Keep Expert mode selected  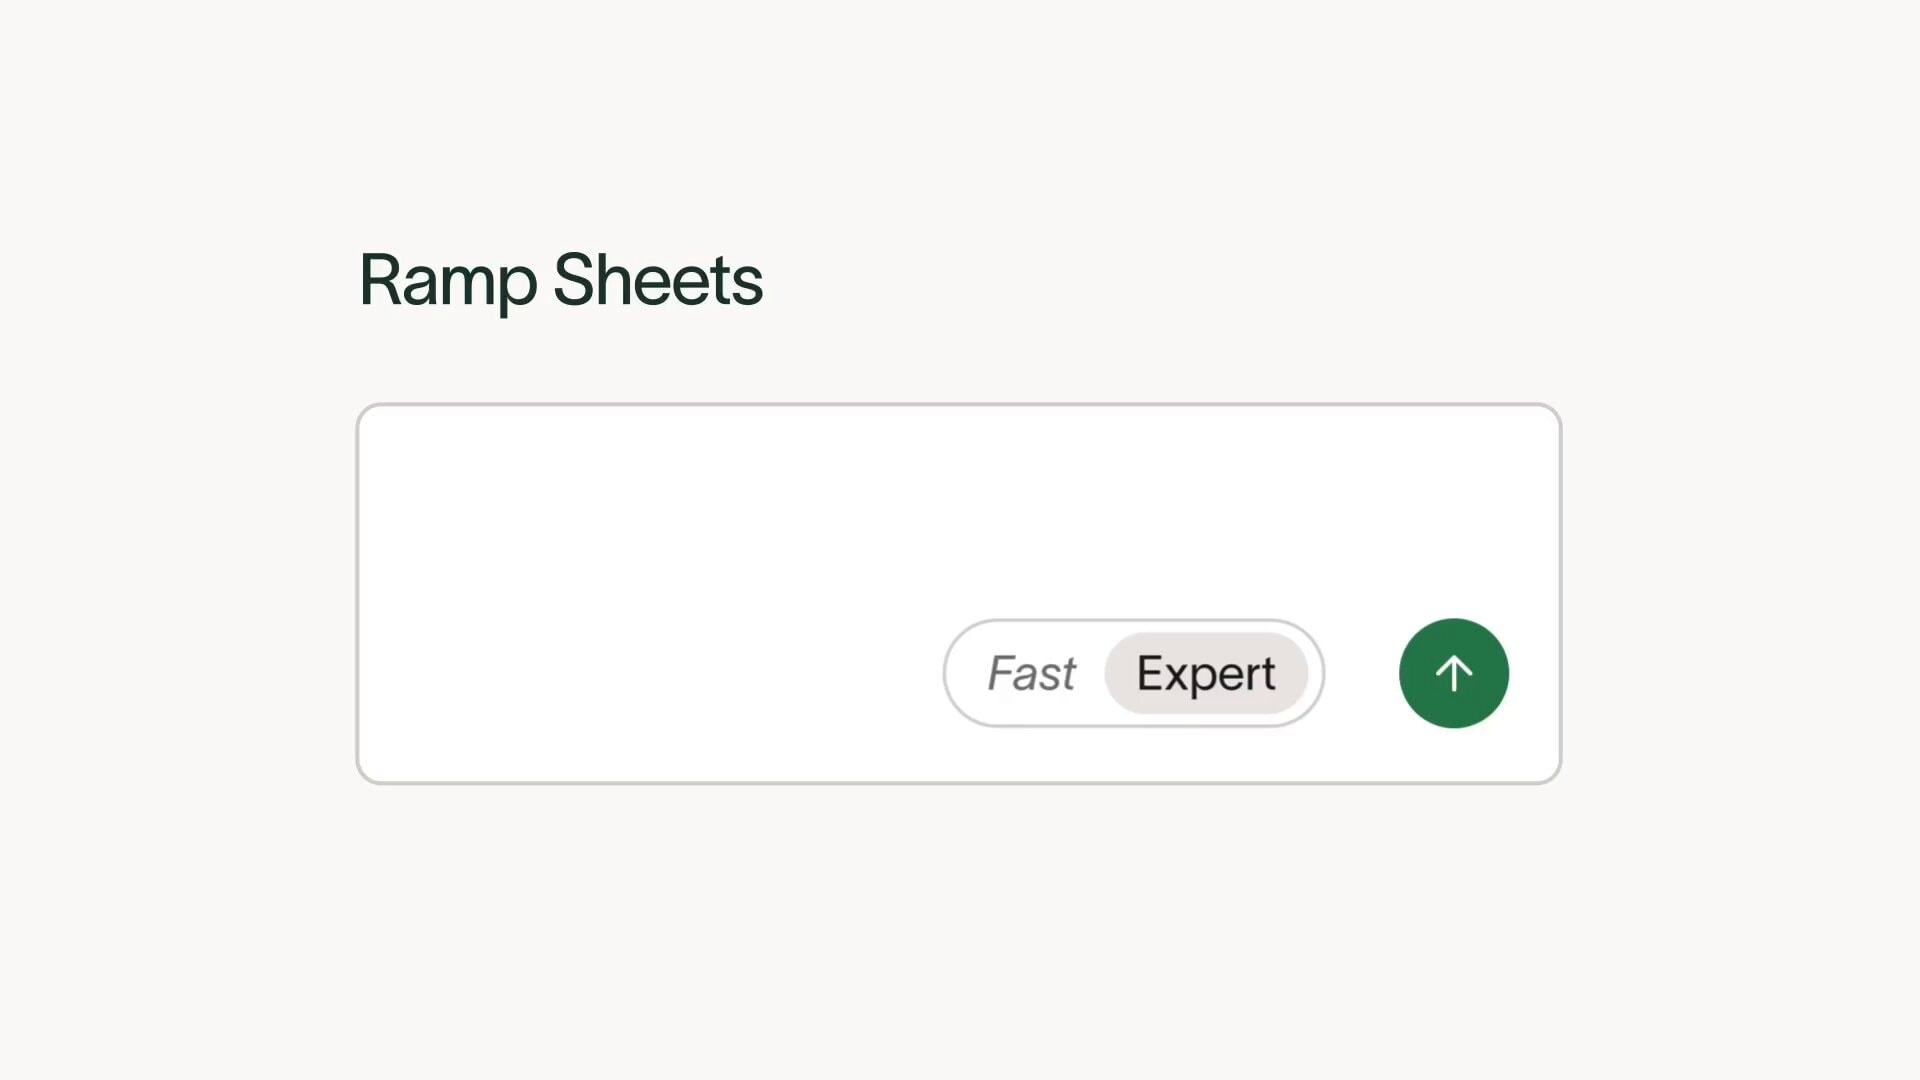[1206, 673]
